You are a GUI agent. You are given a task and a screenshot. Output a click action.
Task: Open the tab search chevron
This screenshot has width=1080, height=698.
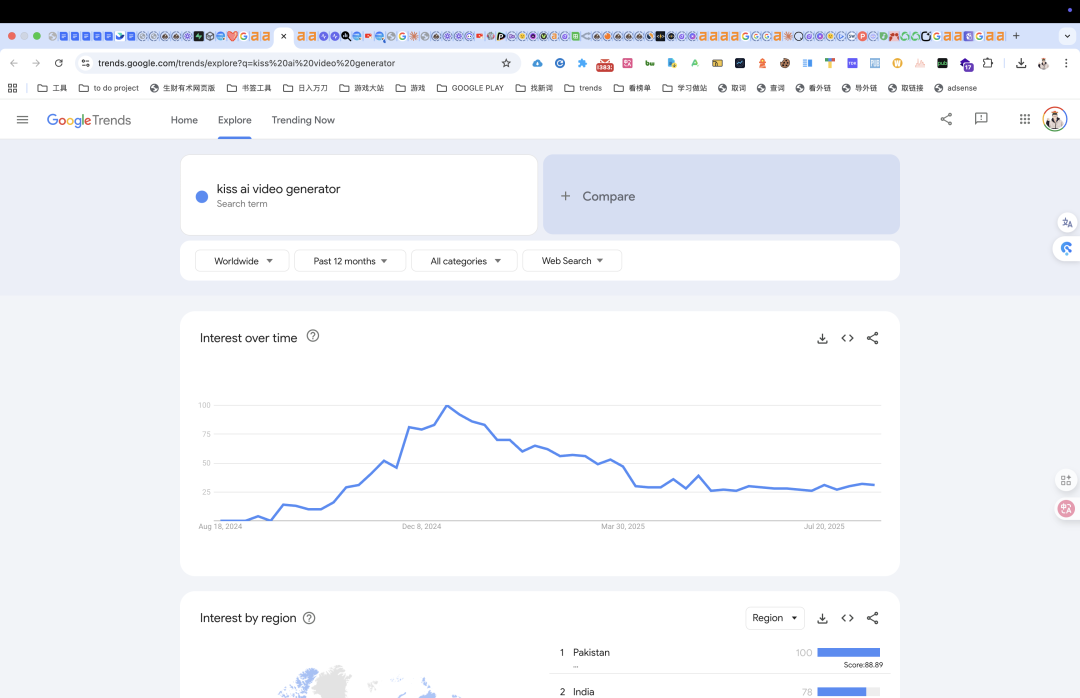(1067, 36)
